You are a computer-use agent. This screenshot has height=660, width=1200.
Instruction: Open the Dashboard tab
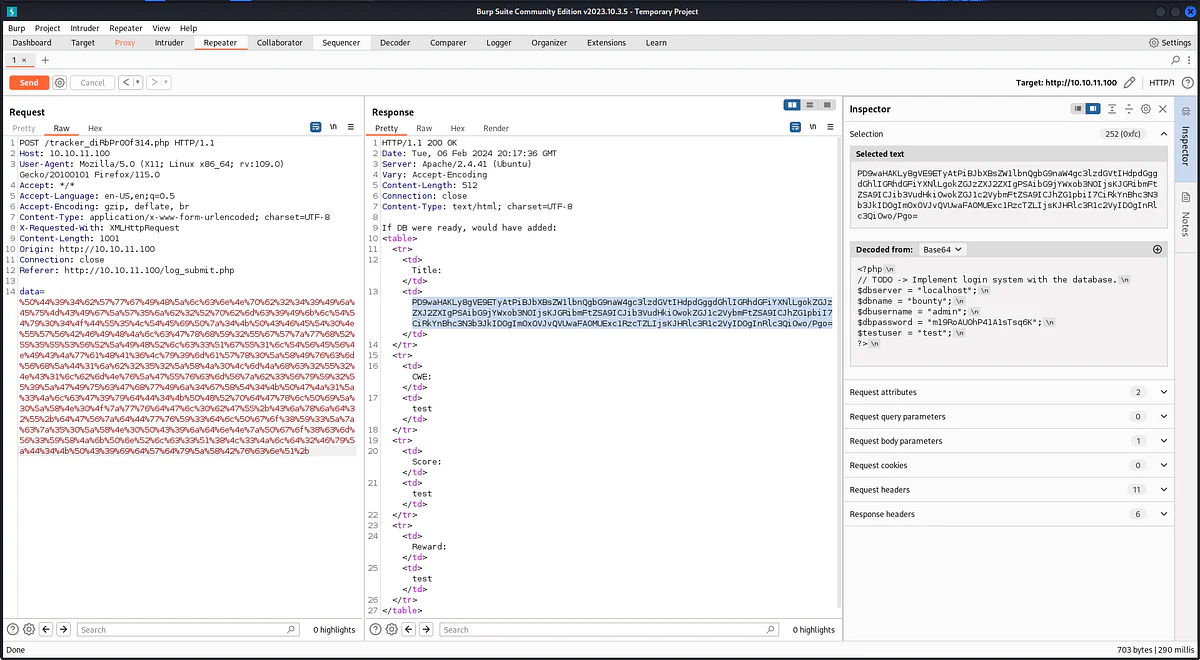(x=32, y=43)
